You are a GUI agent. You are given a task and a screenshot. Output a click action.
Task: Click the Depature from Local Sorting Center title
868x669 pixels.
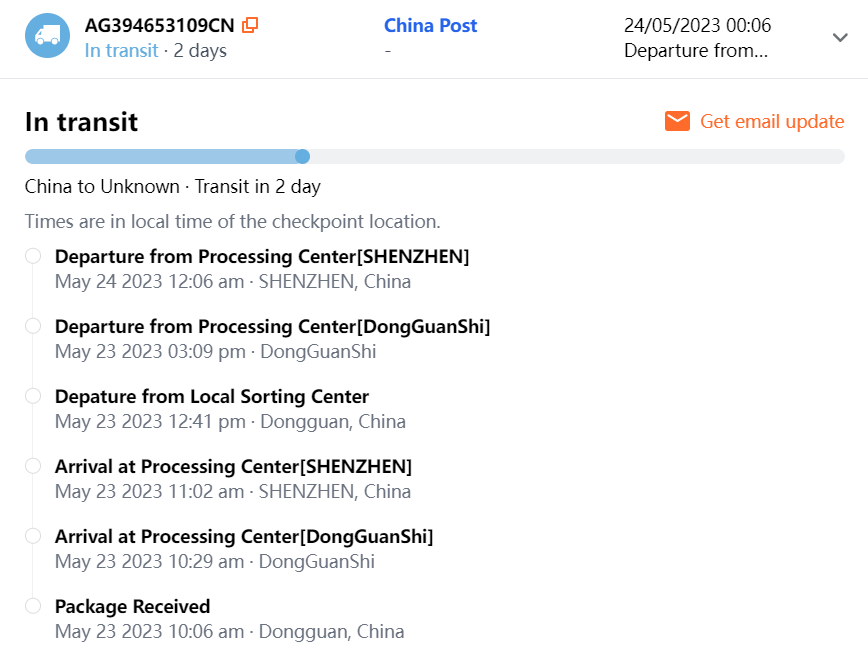(211, 396)
